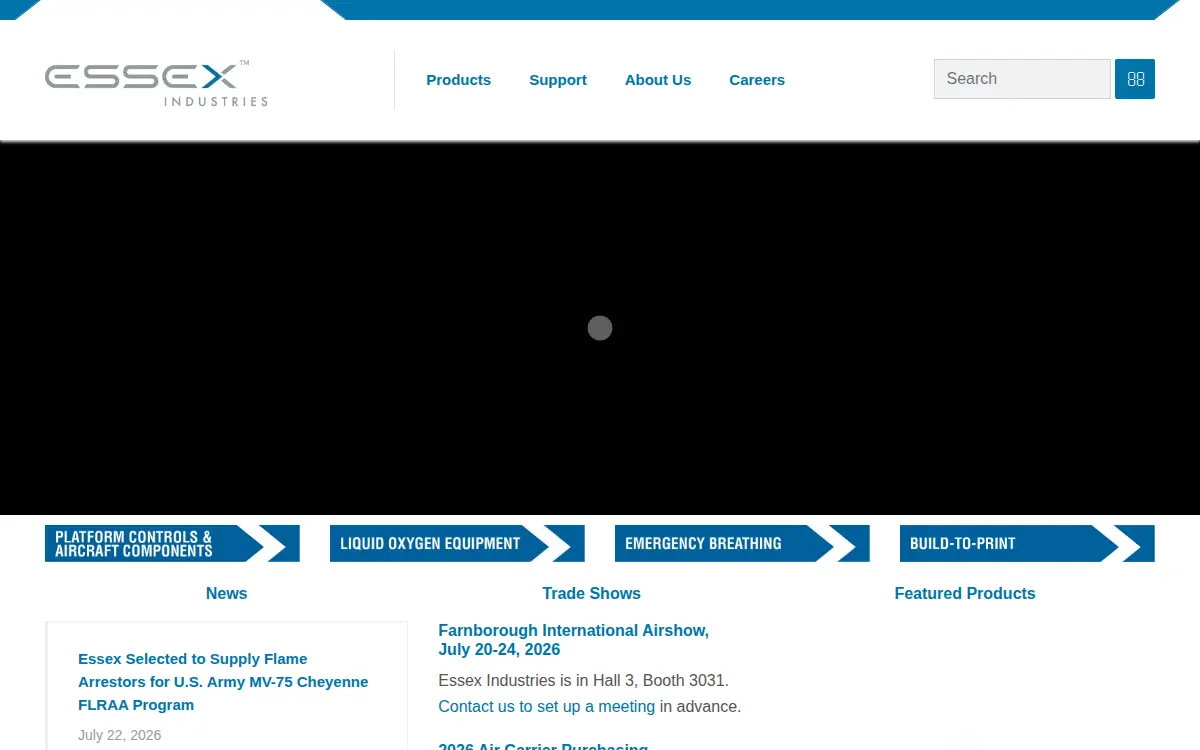
Task: Open the Products menu
Action: pos(458,80)
